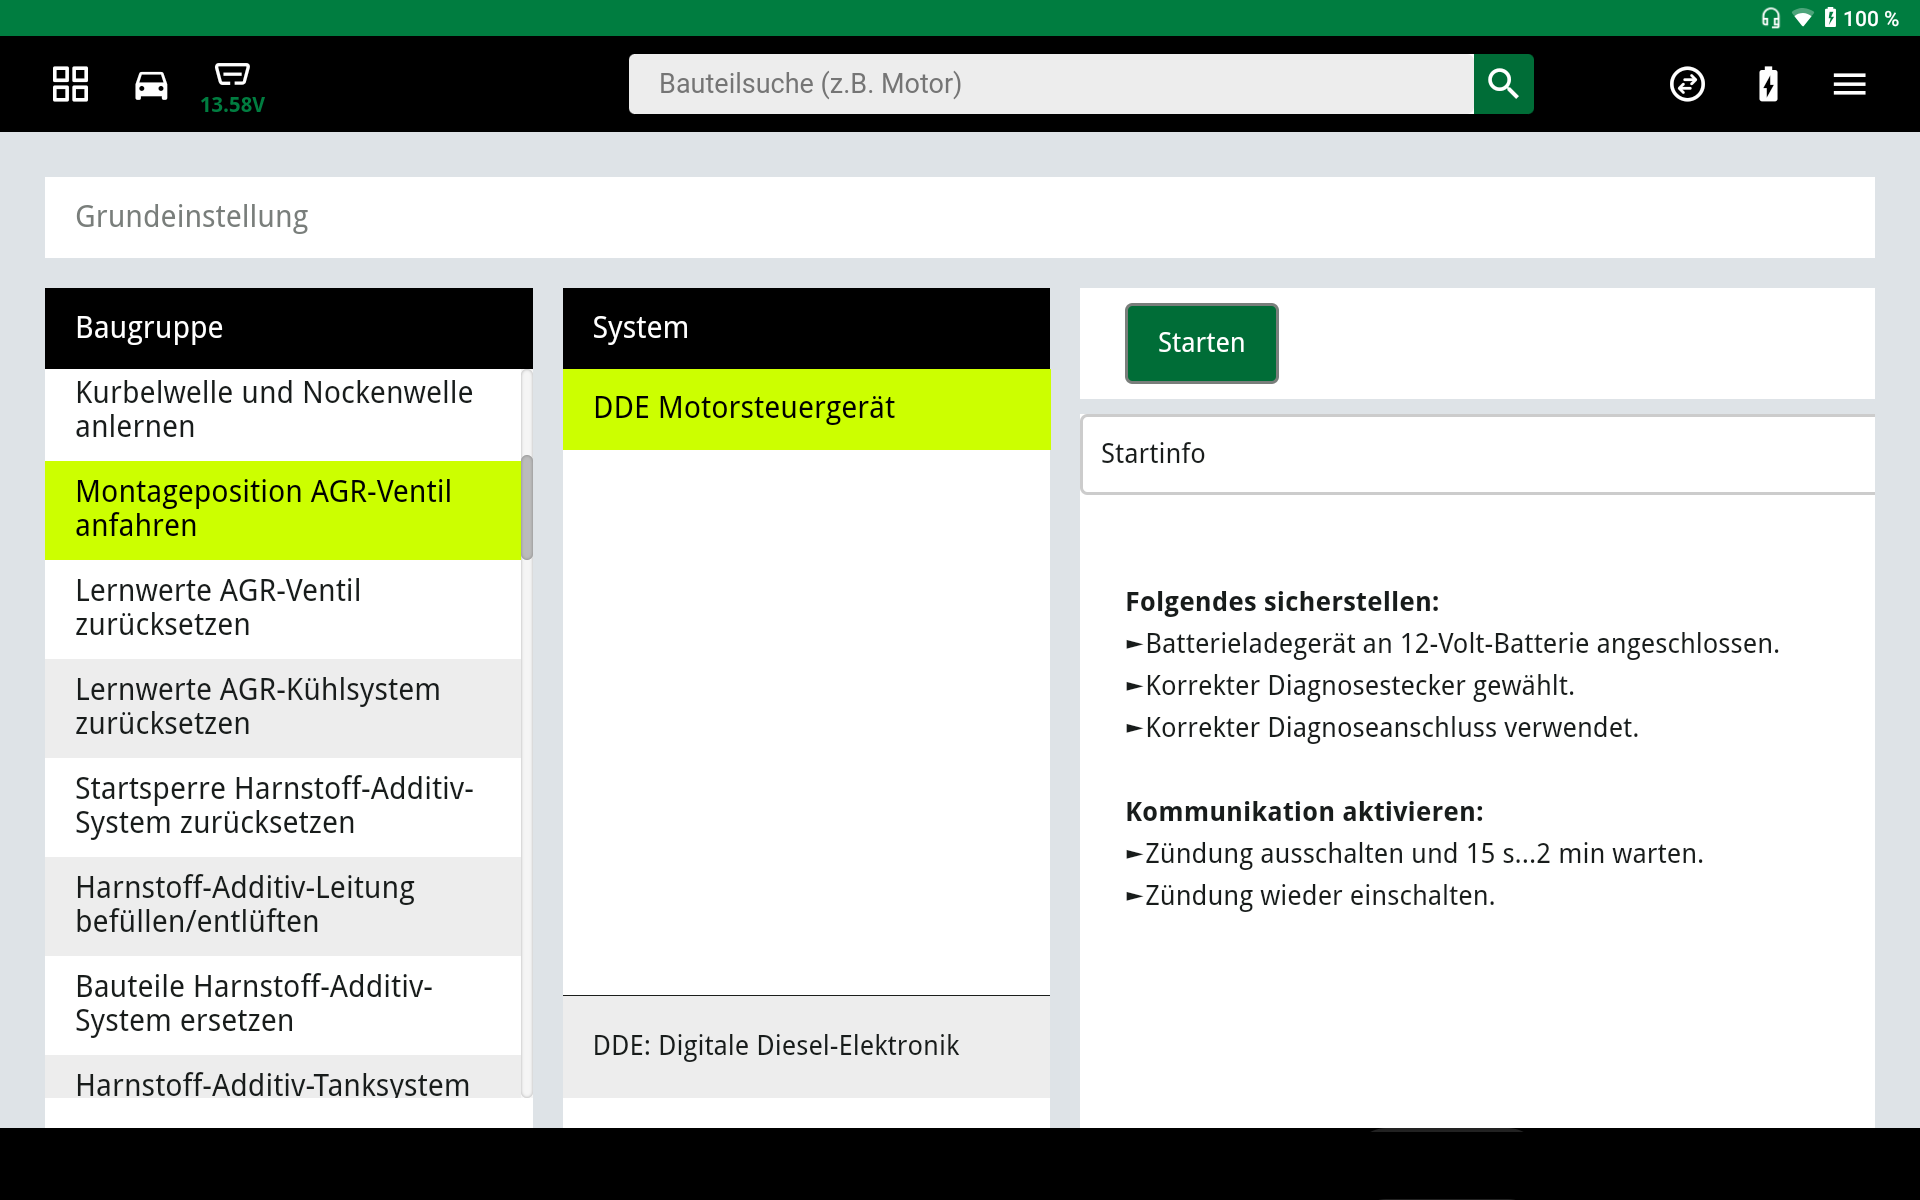
Task: Click the circular sync arrows icon
Action: point(1687,84)
